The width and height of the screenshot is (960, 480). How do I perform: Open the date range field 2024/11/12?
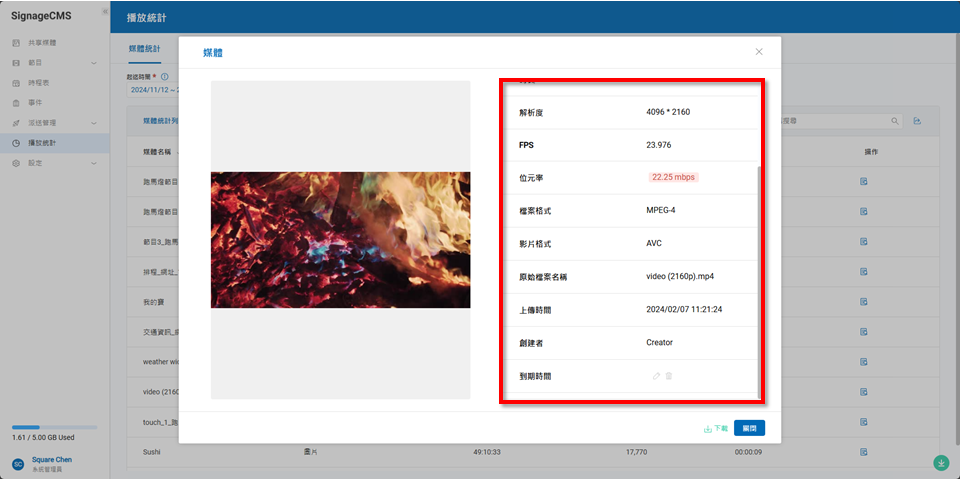[x=153, y=90]
